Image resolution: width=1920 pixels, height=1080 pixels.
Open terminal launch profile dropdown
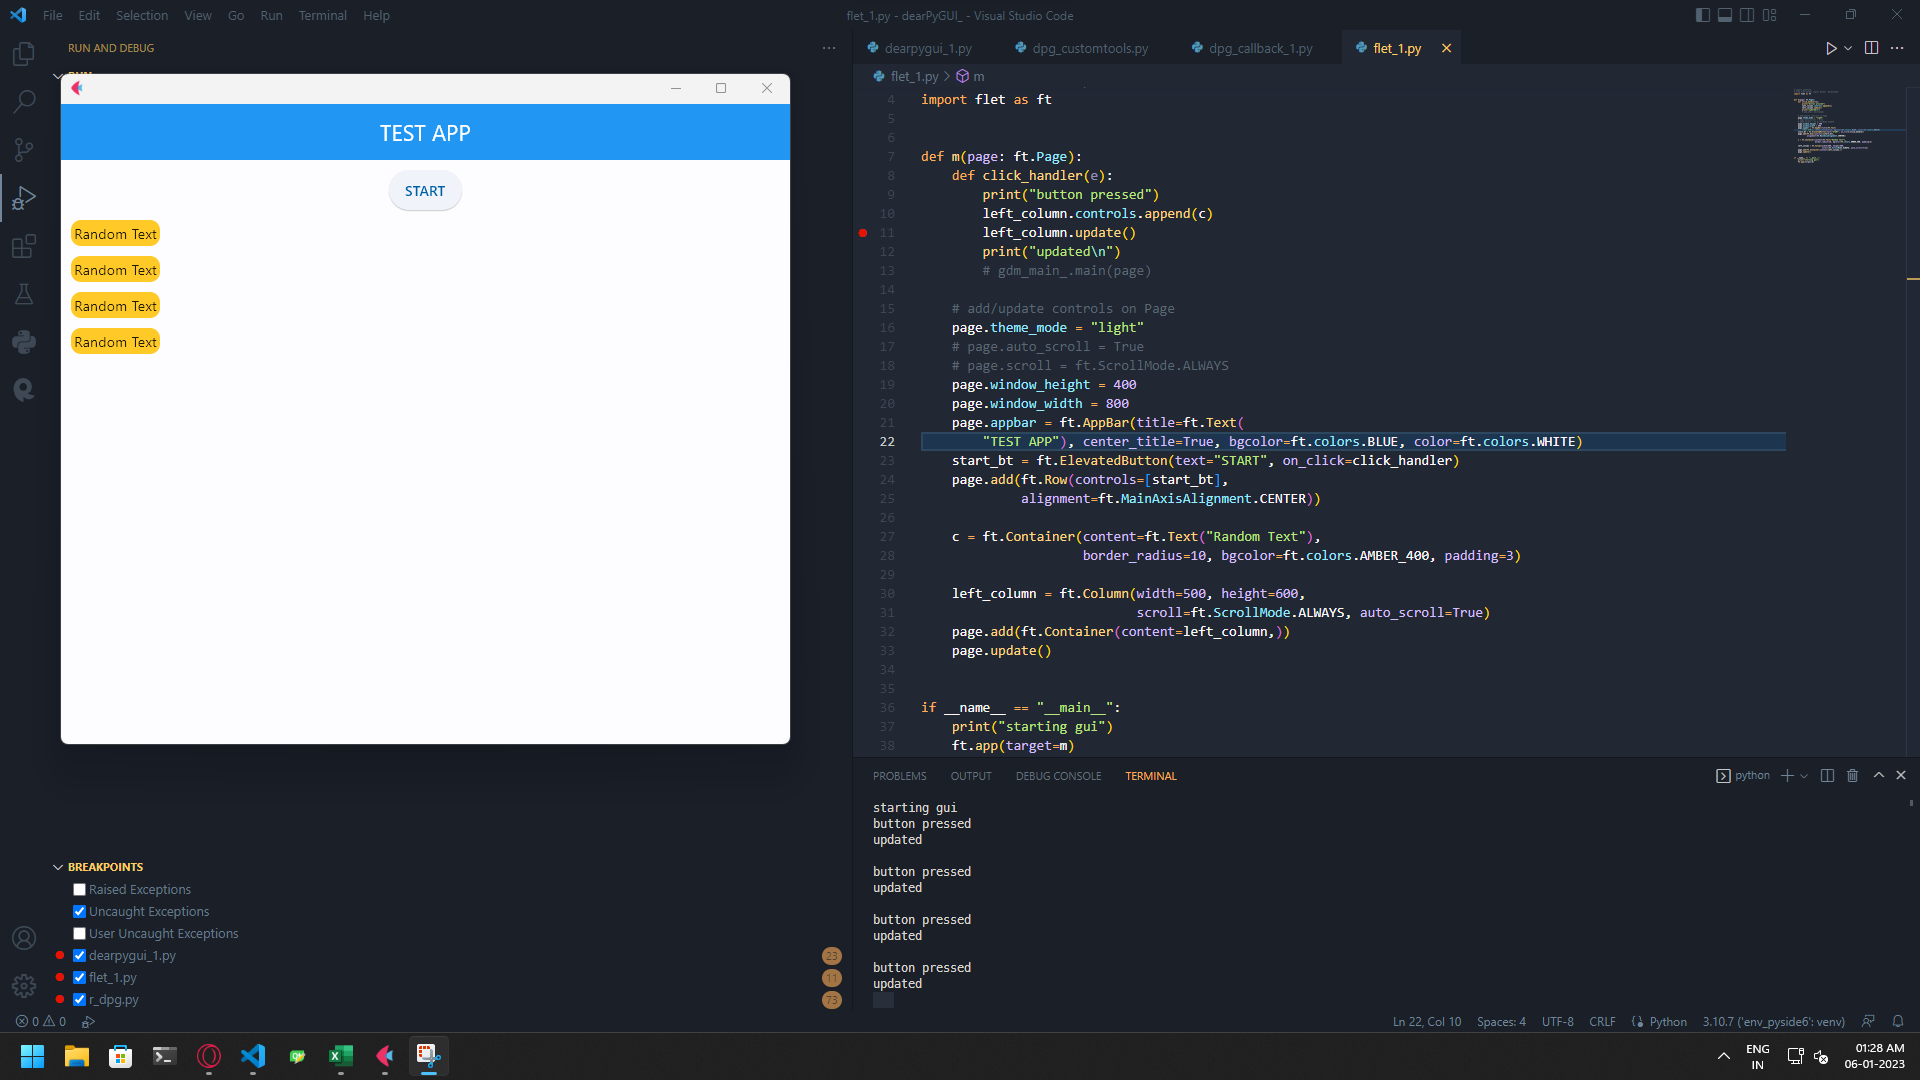1804,776
